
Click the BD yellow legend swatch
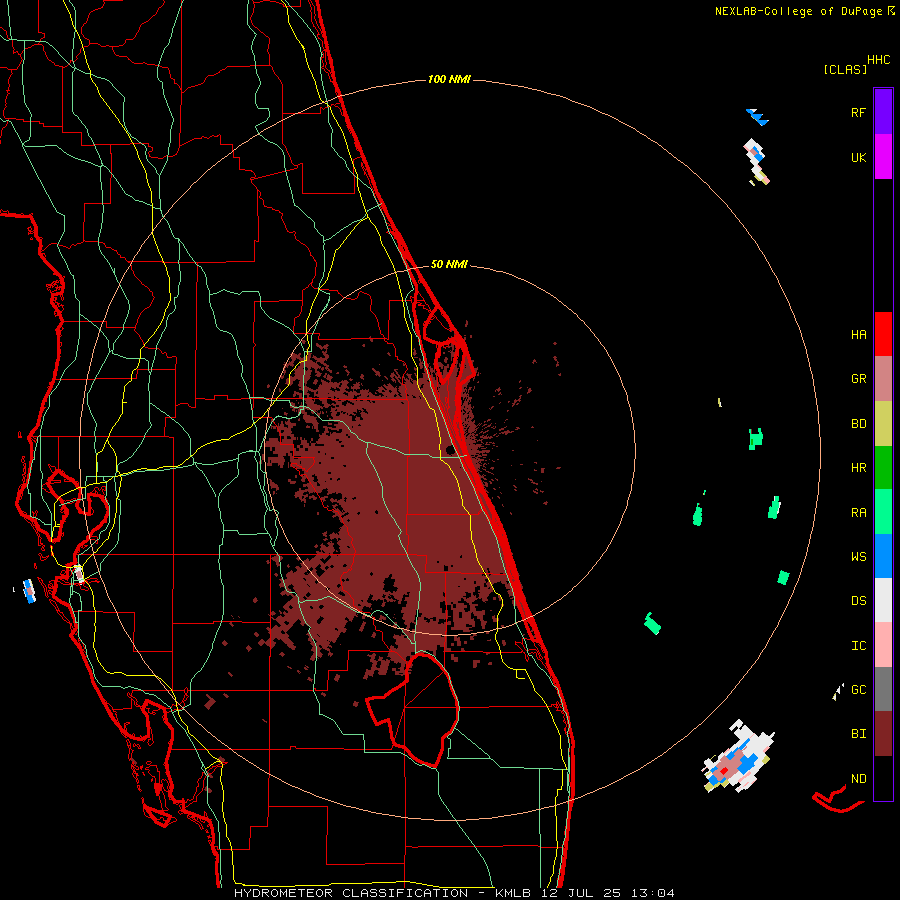[883, 424]
